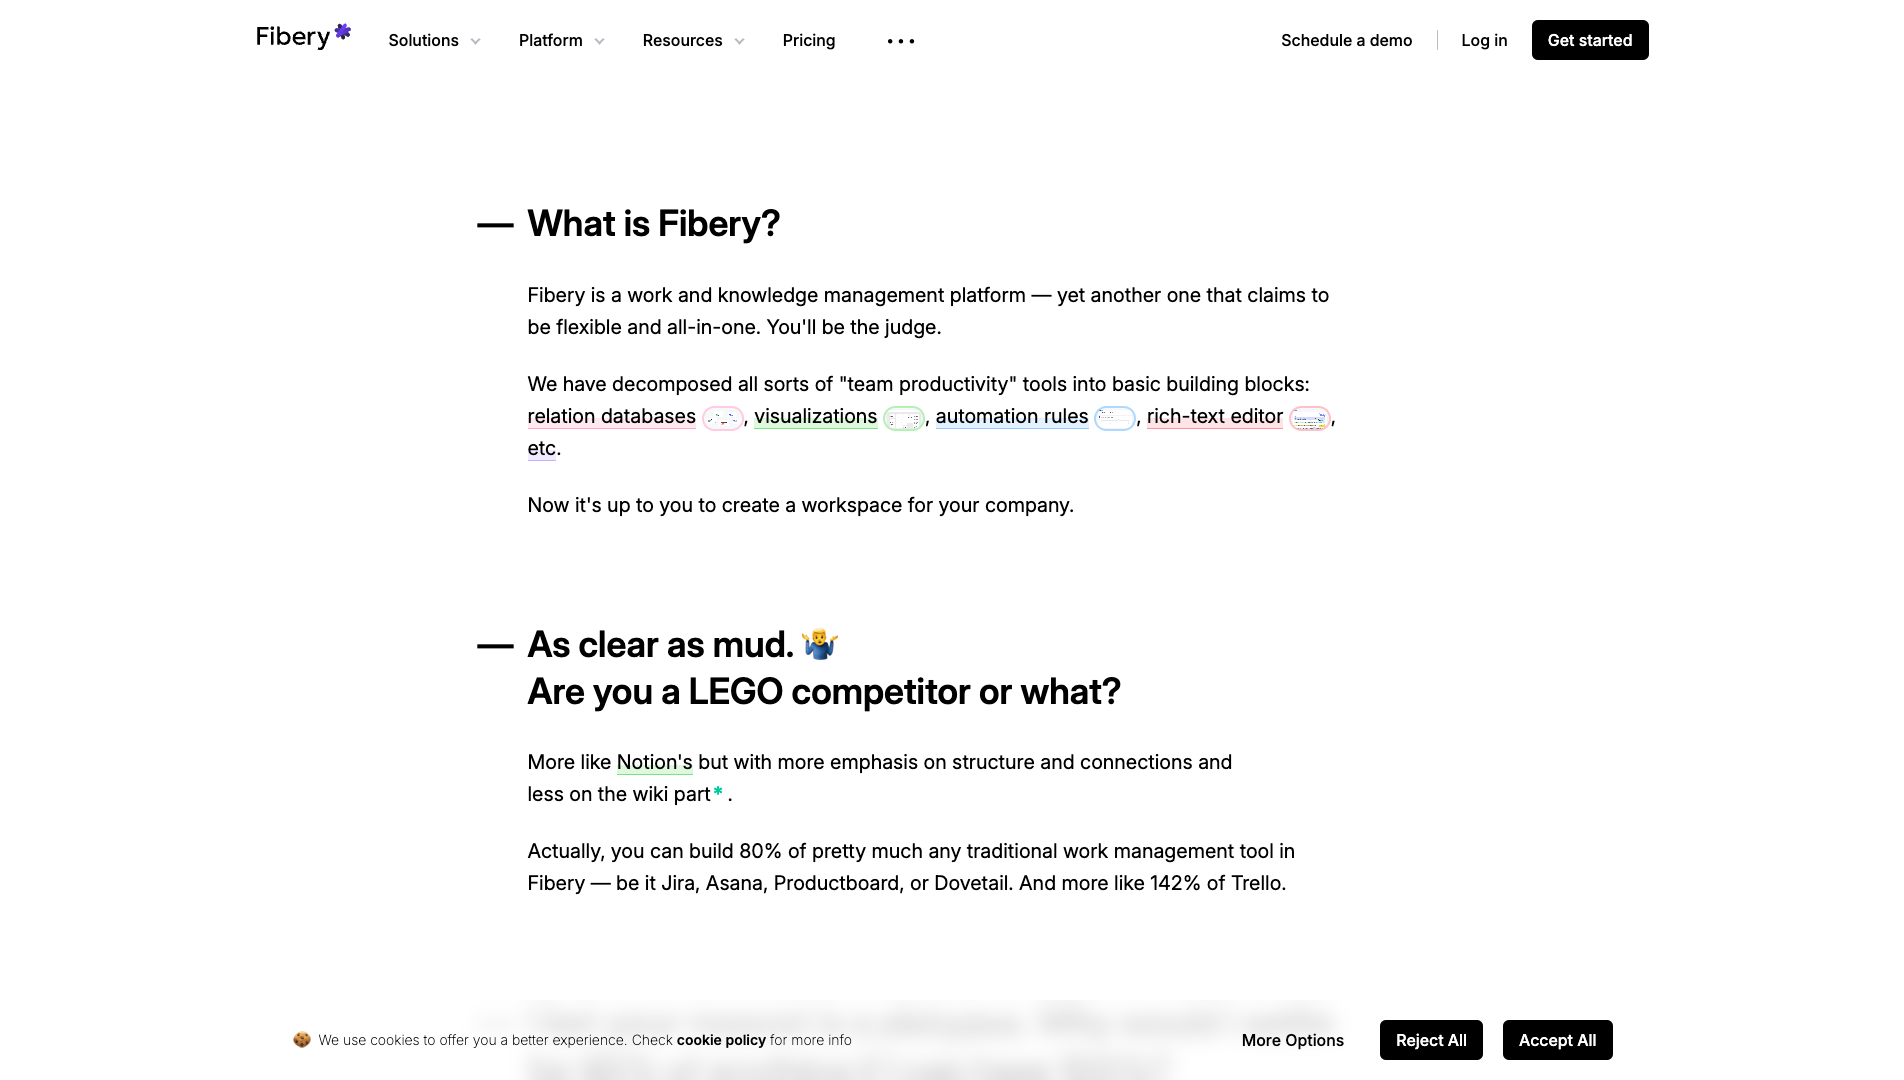Go to the Pricing page
This screenshot has height=1080, width=1904.
click(808, 41)
